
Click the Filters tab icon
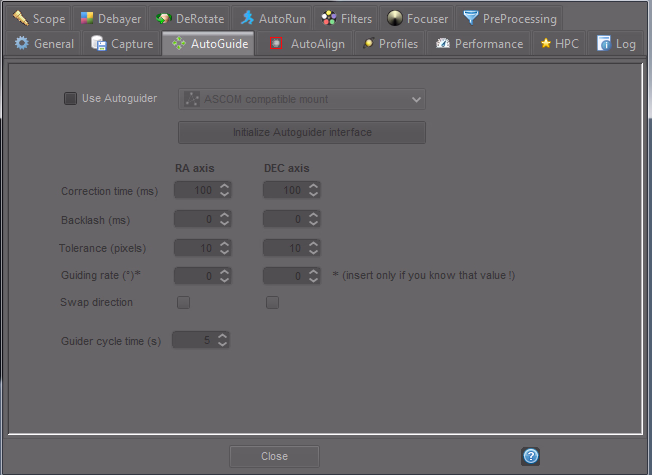[x=328, y=18]
